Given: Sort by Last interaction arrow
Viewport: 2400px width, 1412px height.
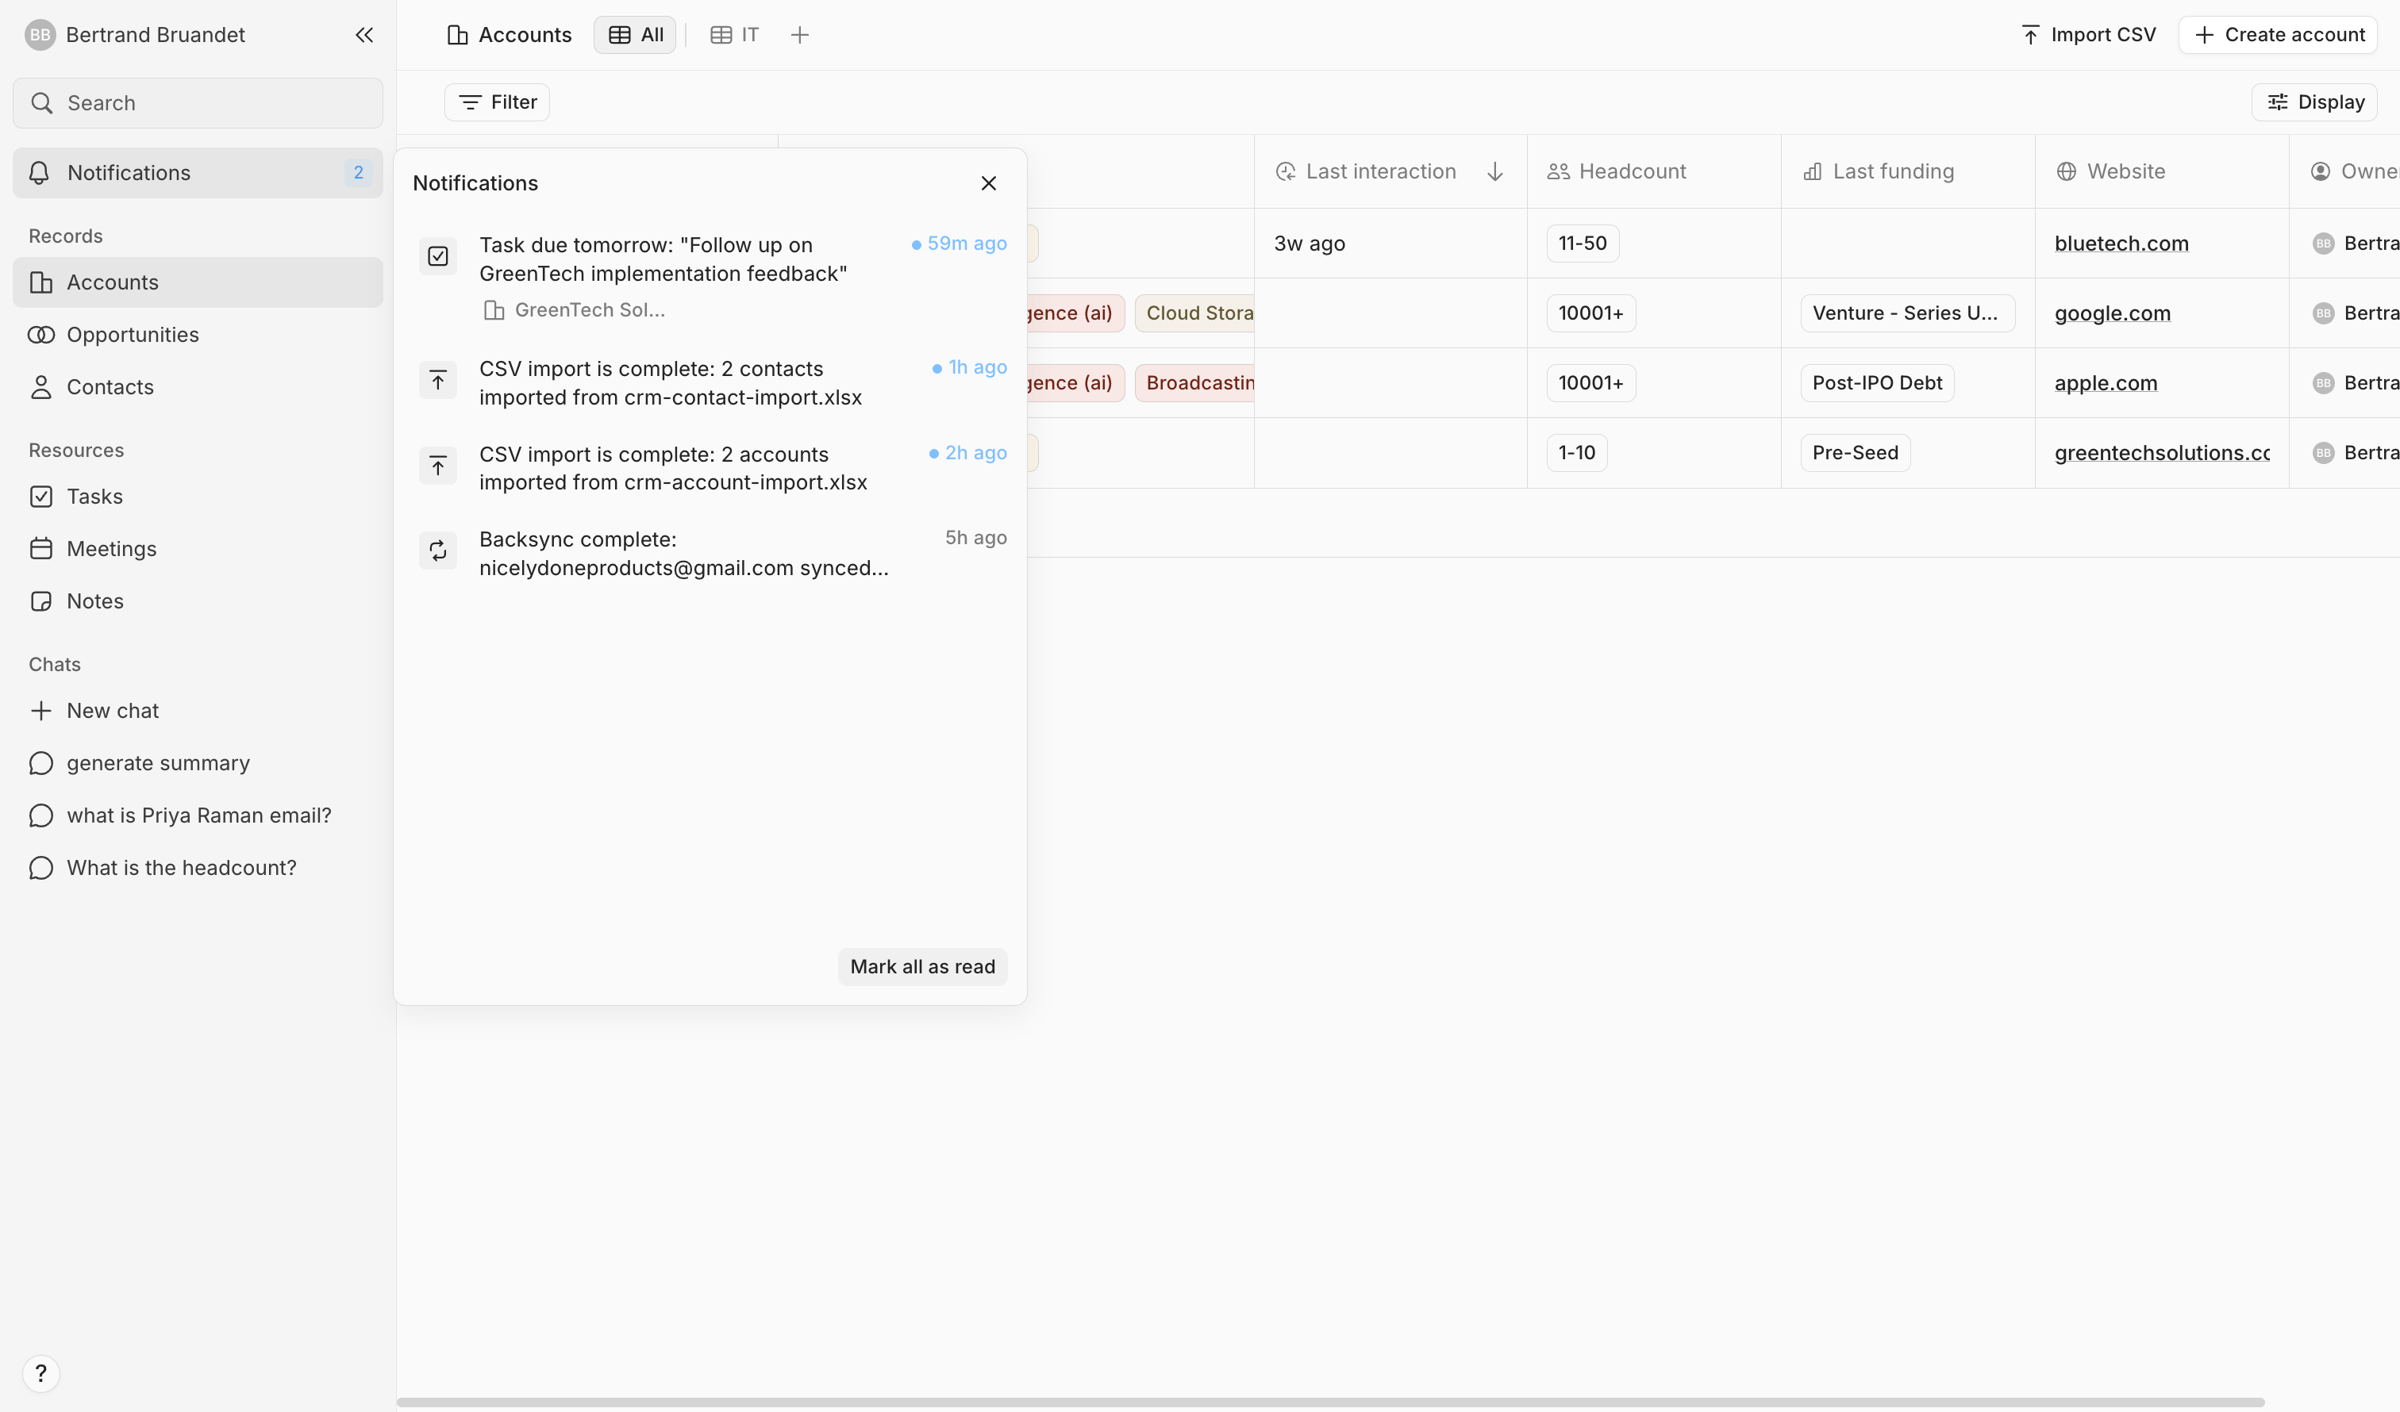Looking at the screenshot, I should [1495, 172].
